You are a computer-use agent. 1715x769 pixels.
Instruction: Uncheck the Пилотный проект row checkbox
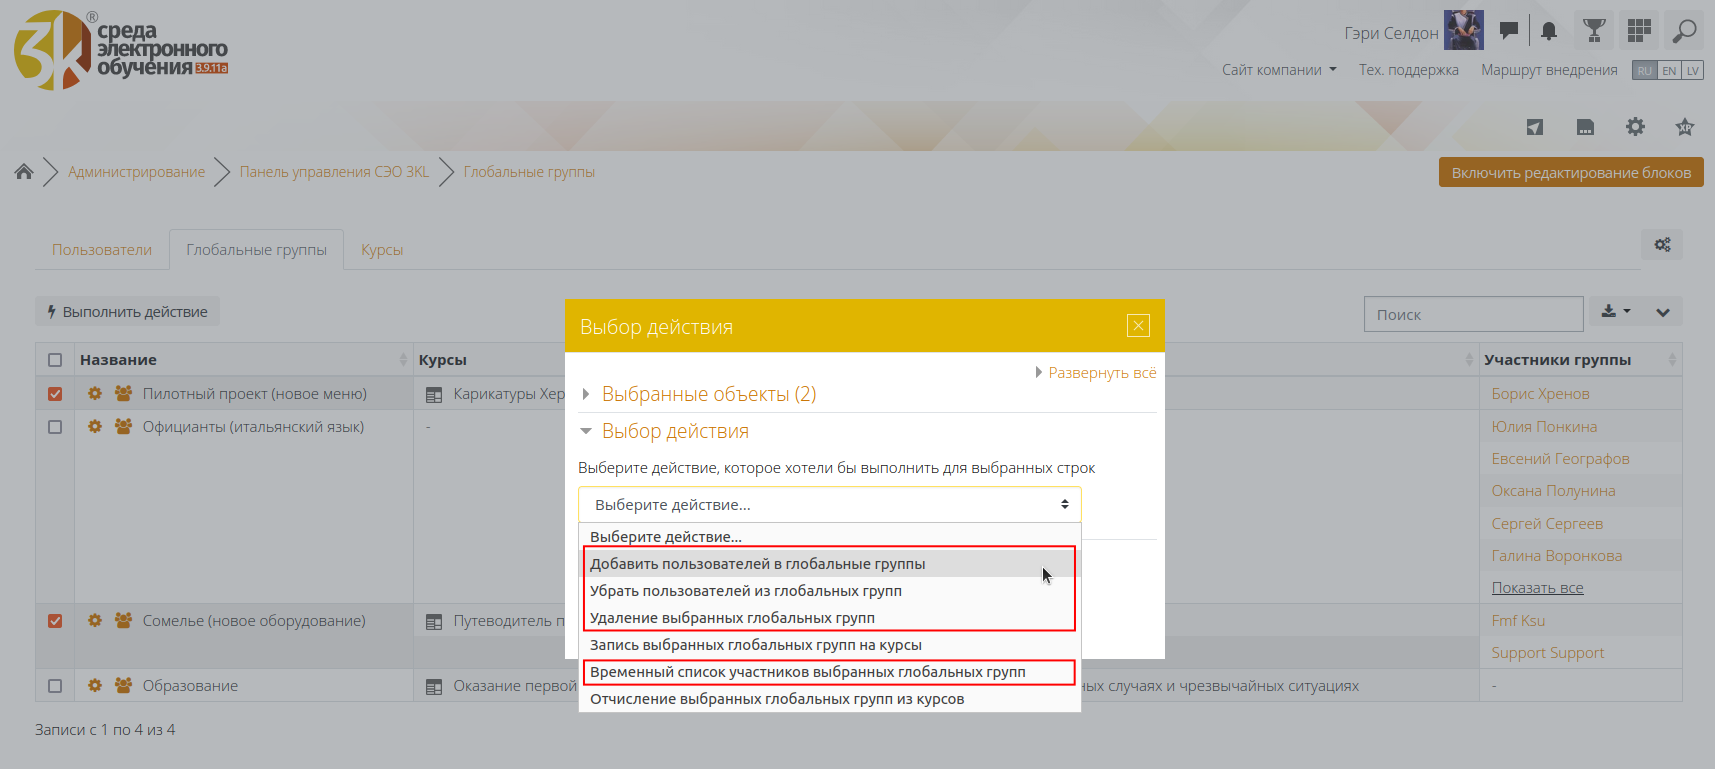click(55, 394)
